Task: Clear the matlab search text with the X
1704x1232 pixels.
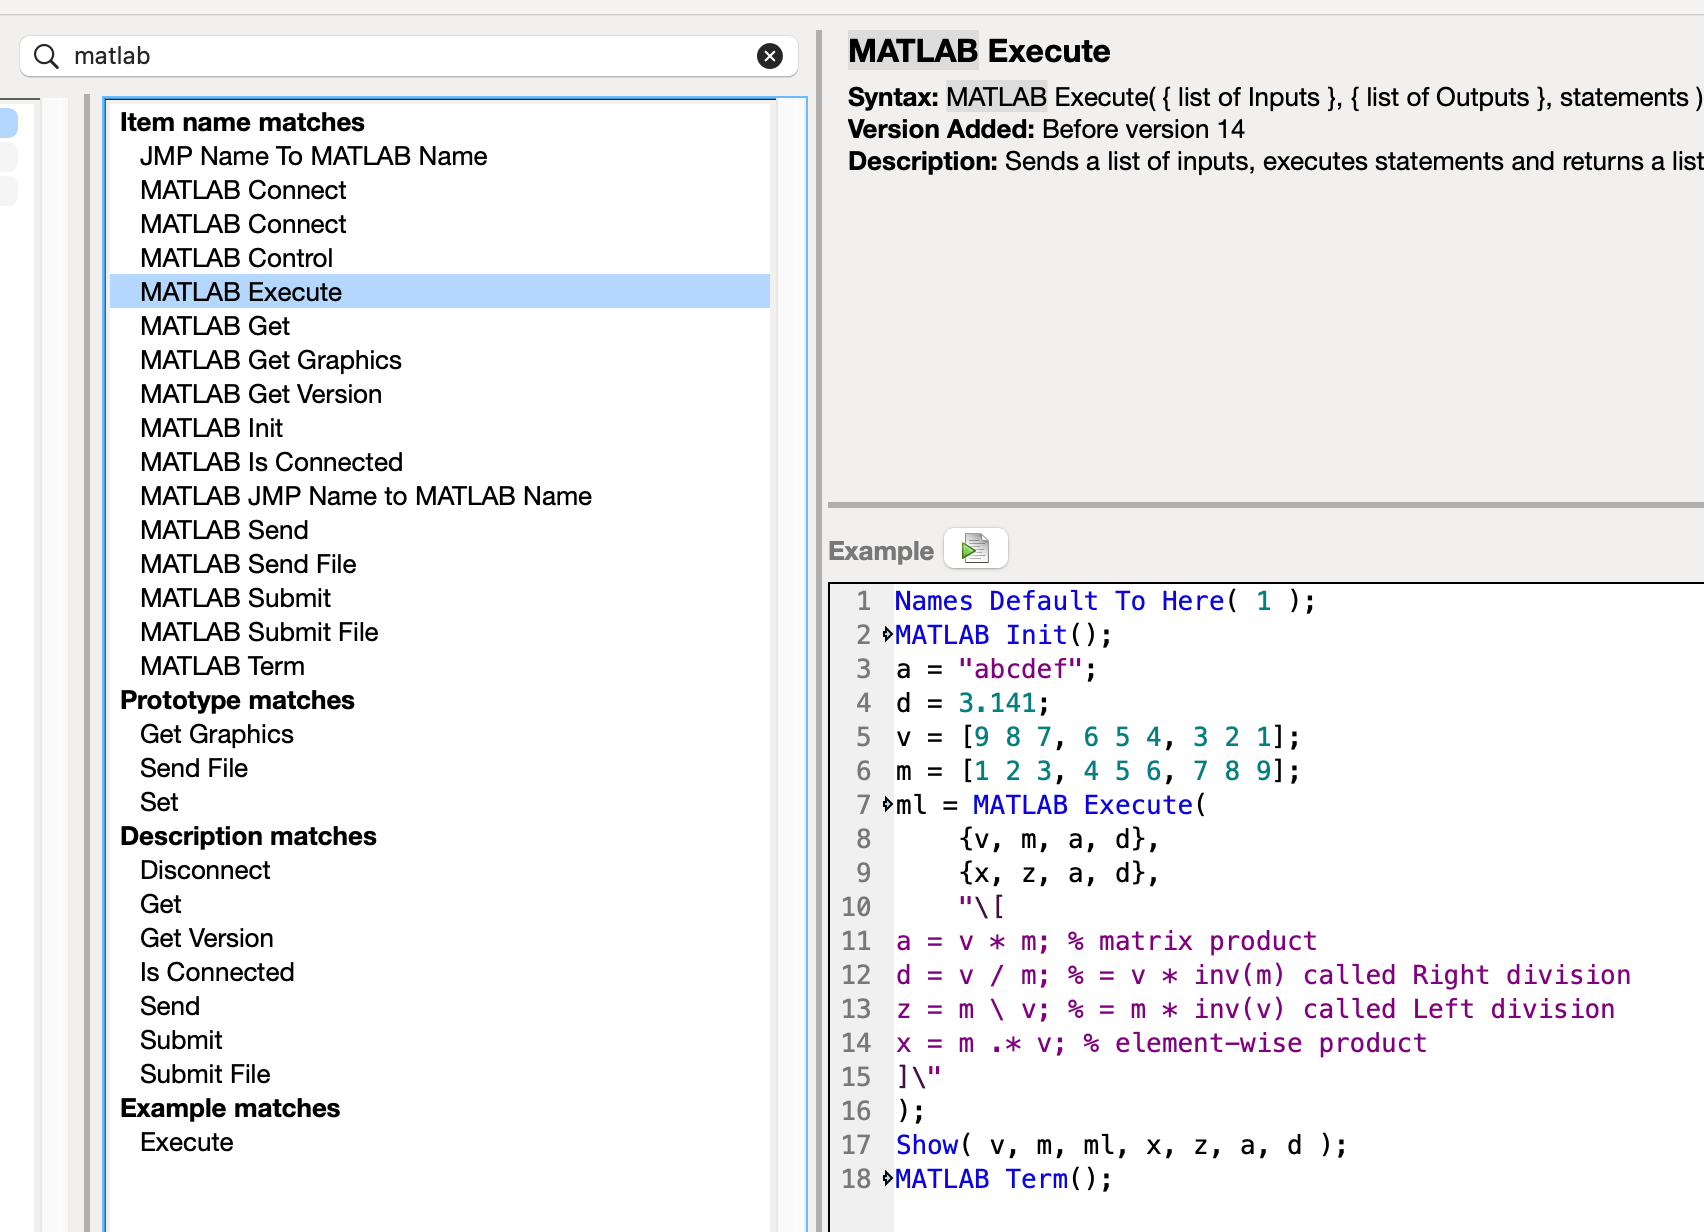Action: pyautogui.click(x=768, y=56)
